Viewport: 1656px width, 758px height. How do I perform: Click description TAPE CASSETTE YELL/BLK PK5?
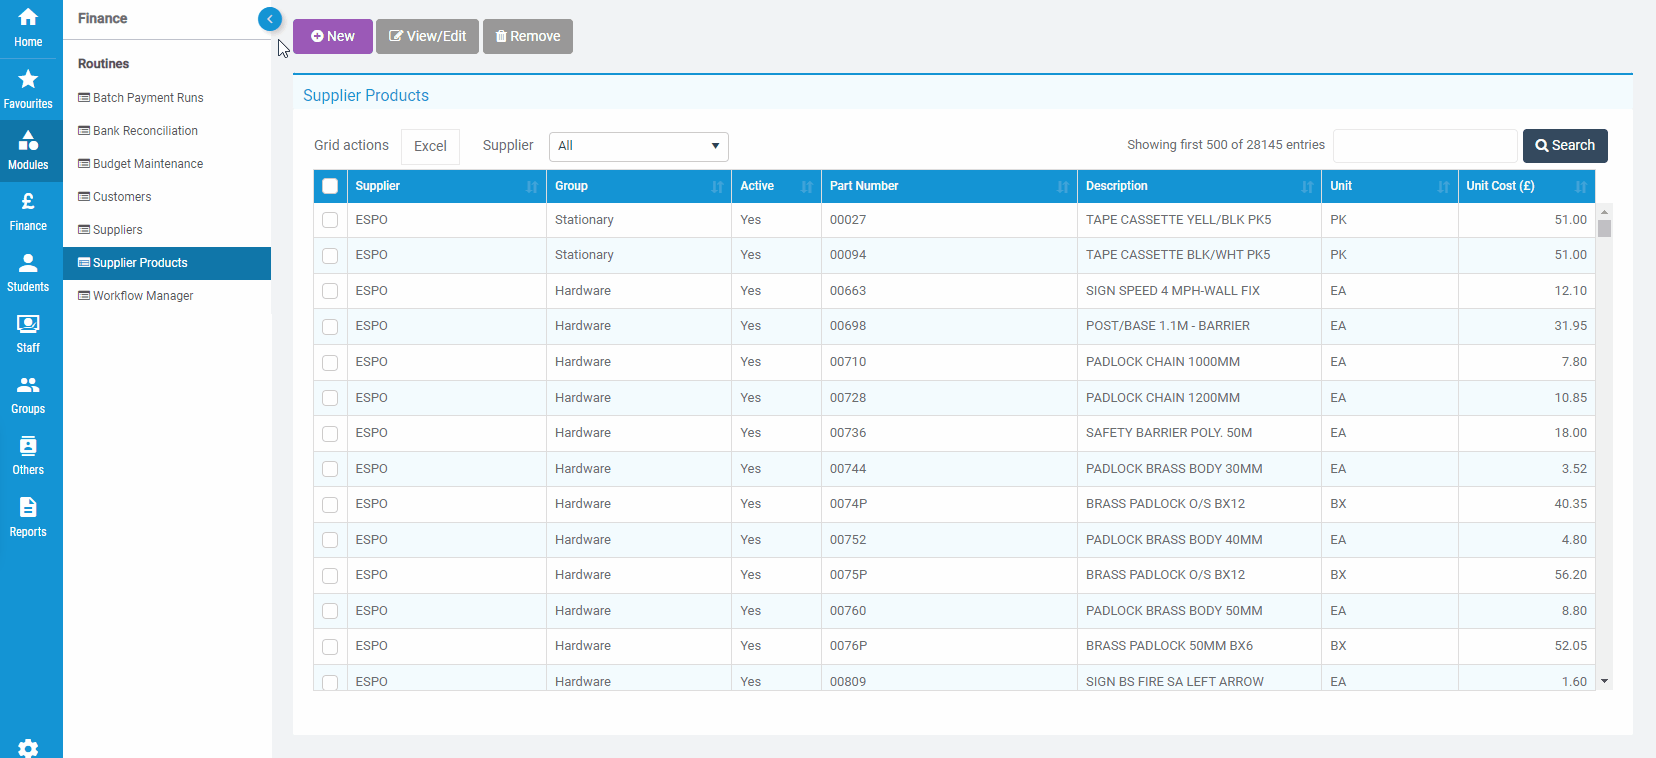coord(1178,220)
